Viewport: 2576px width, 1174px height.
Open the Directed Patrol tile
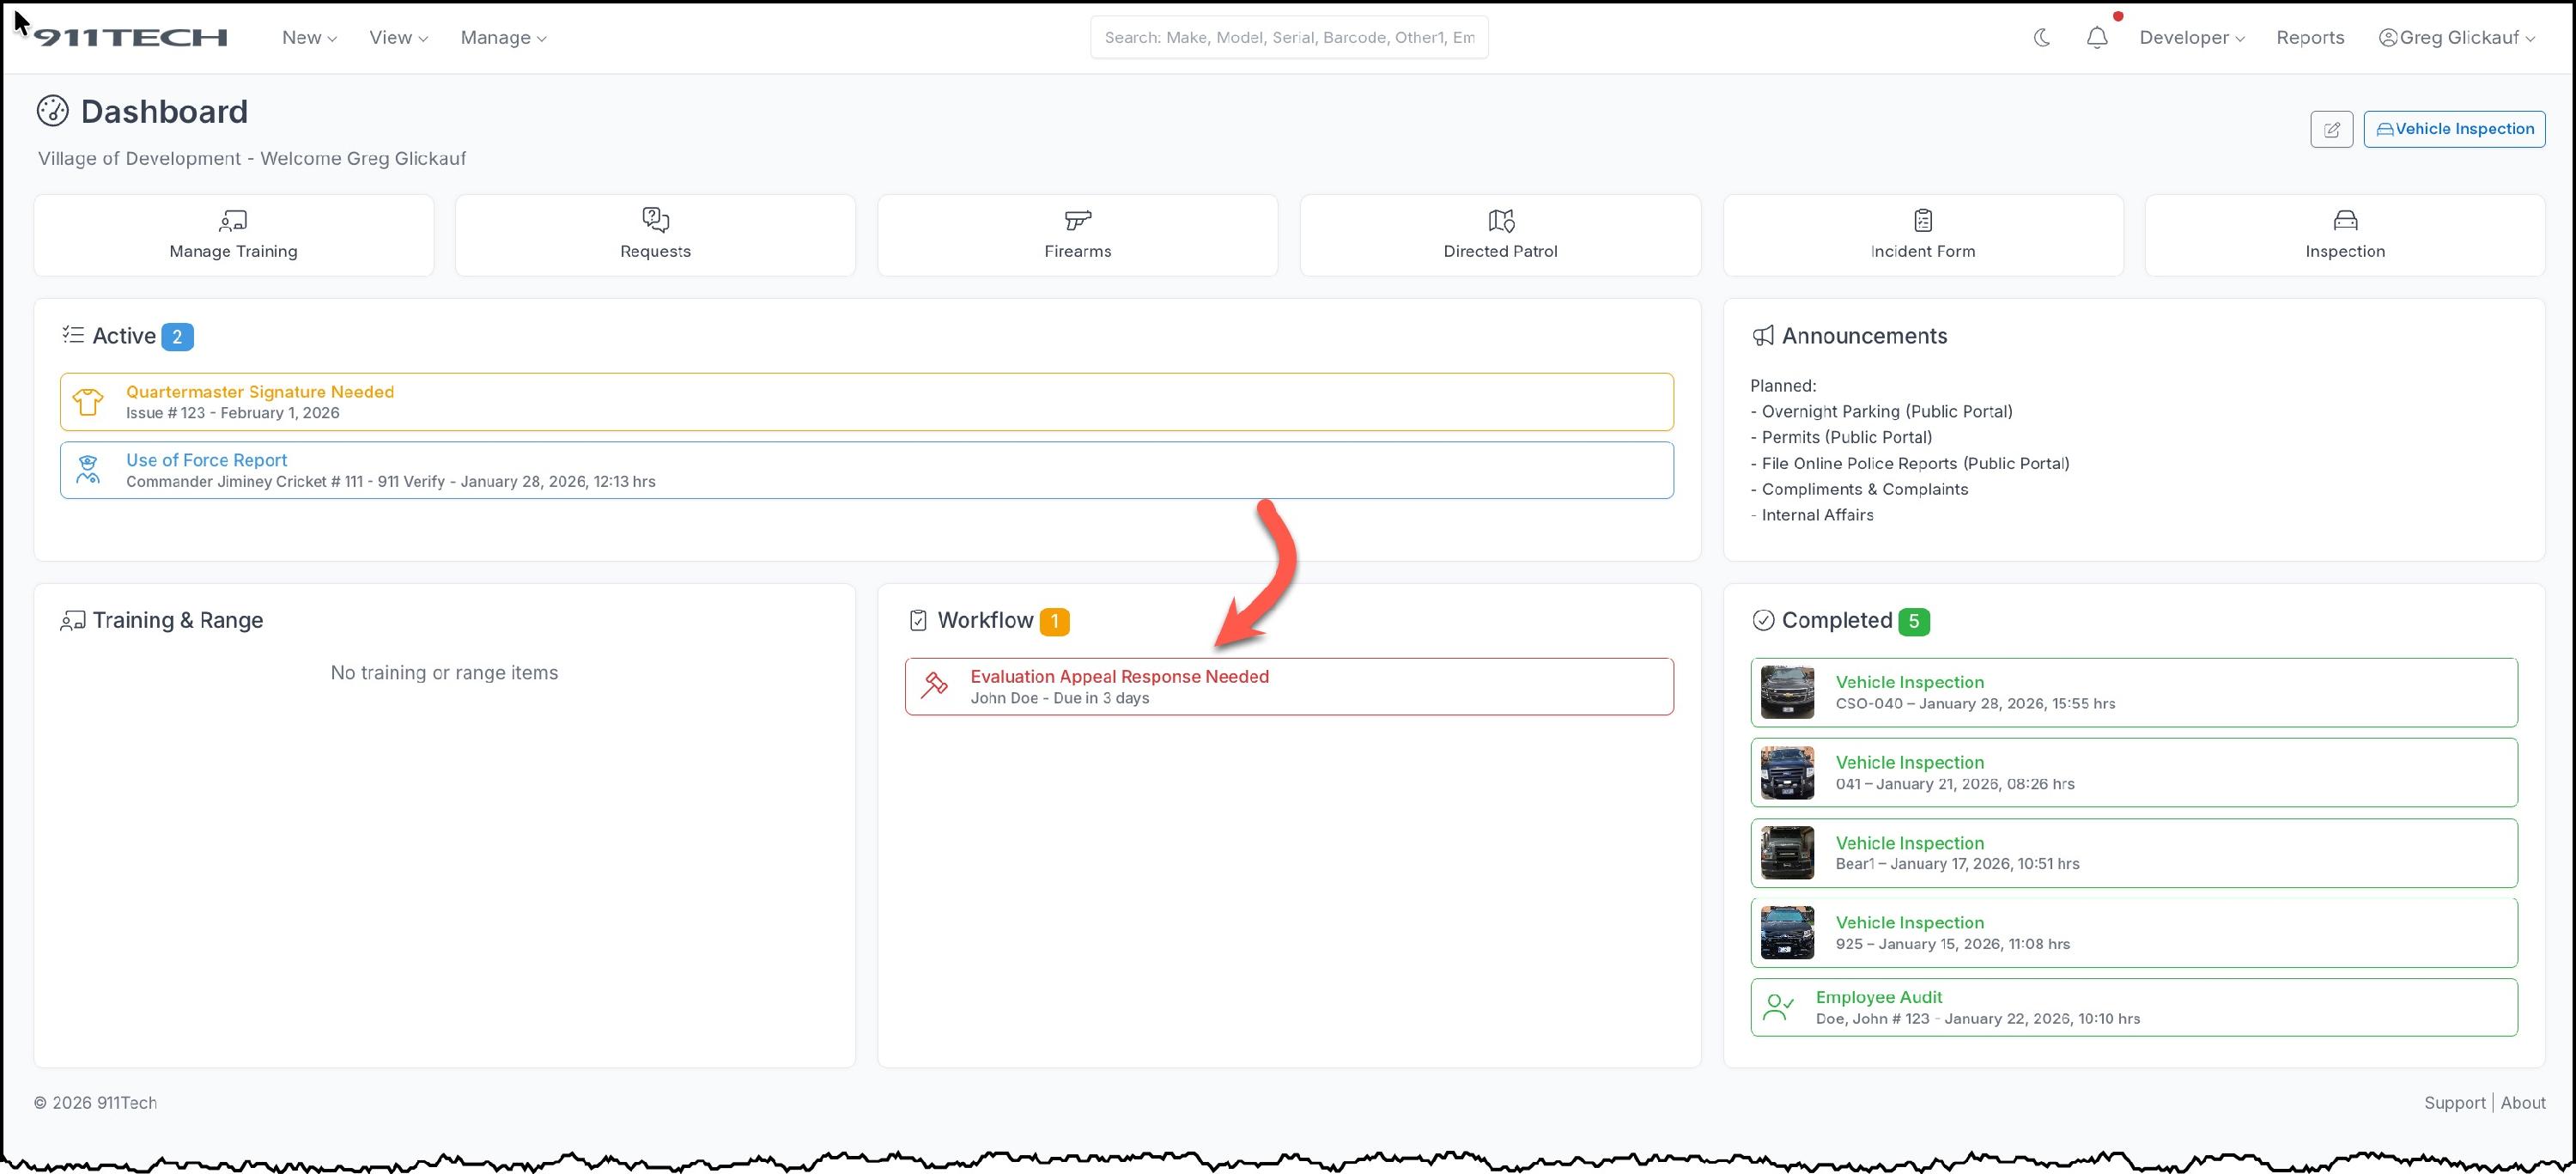point(1499,235)
